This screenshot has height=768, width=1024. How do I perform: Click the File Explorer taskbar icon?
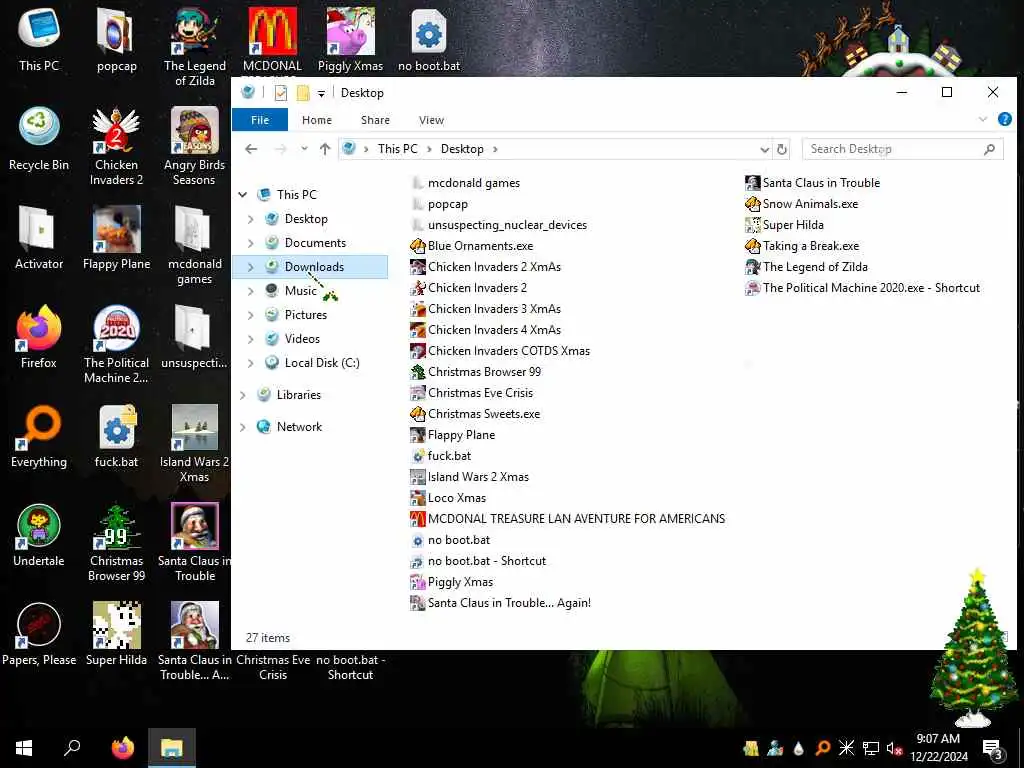[x=172, y=748]
